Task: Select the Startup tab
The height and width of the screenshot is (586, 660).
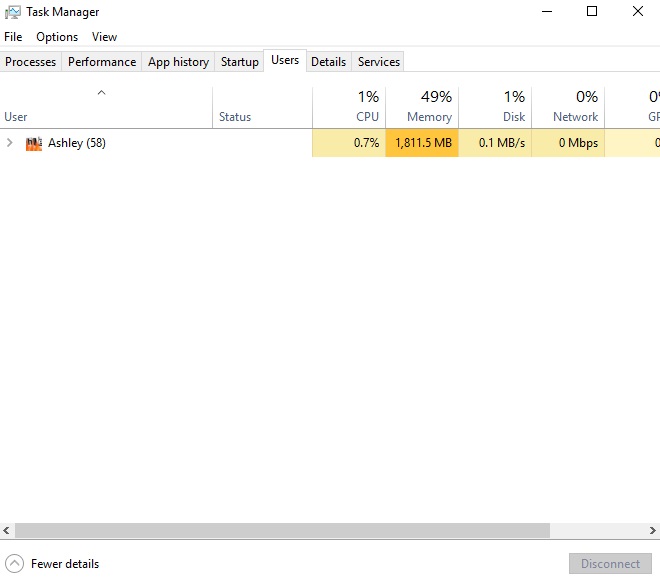Action: (240, 62)
